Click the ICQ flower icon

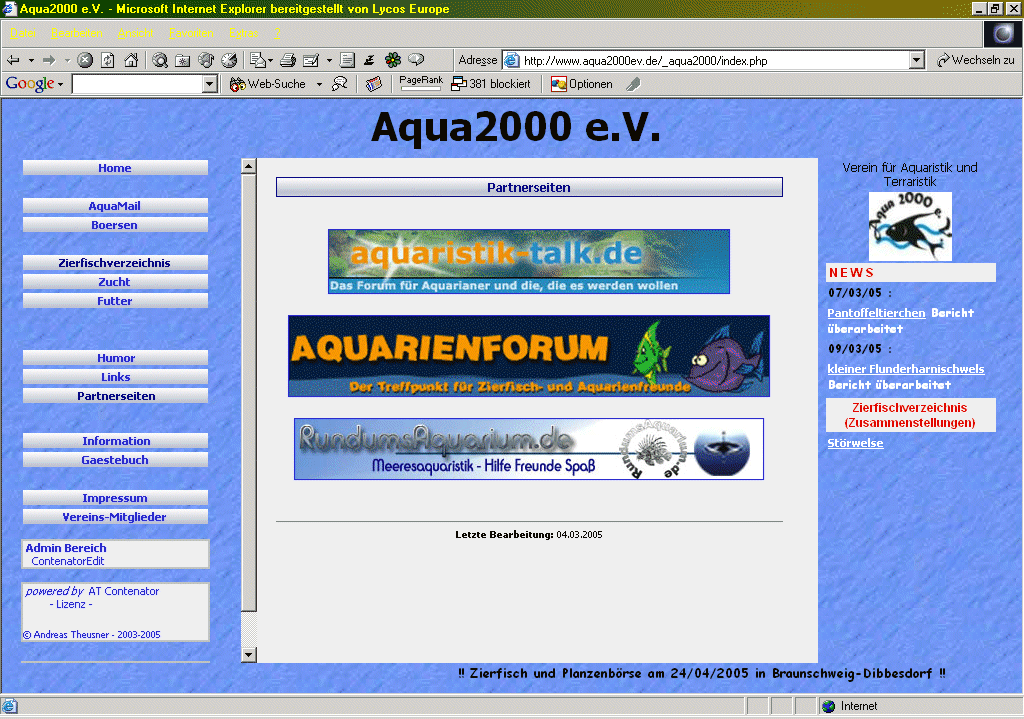click(393, 61)
